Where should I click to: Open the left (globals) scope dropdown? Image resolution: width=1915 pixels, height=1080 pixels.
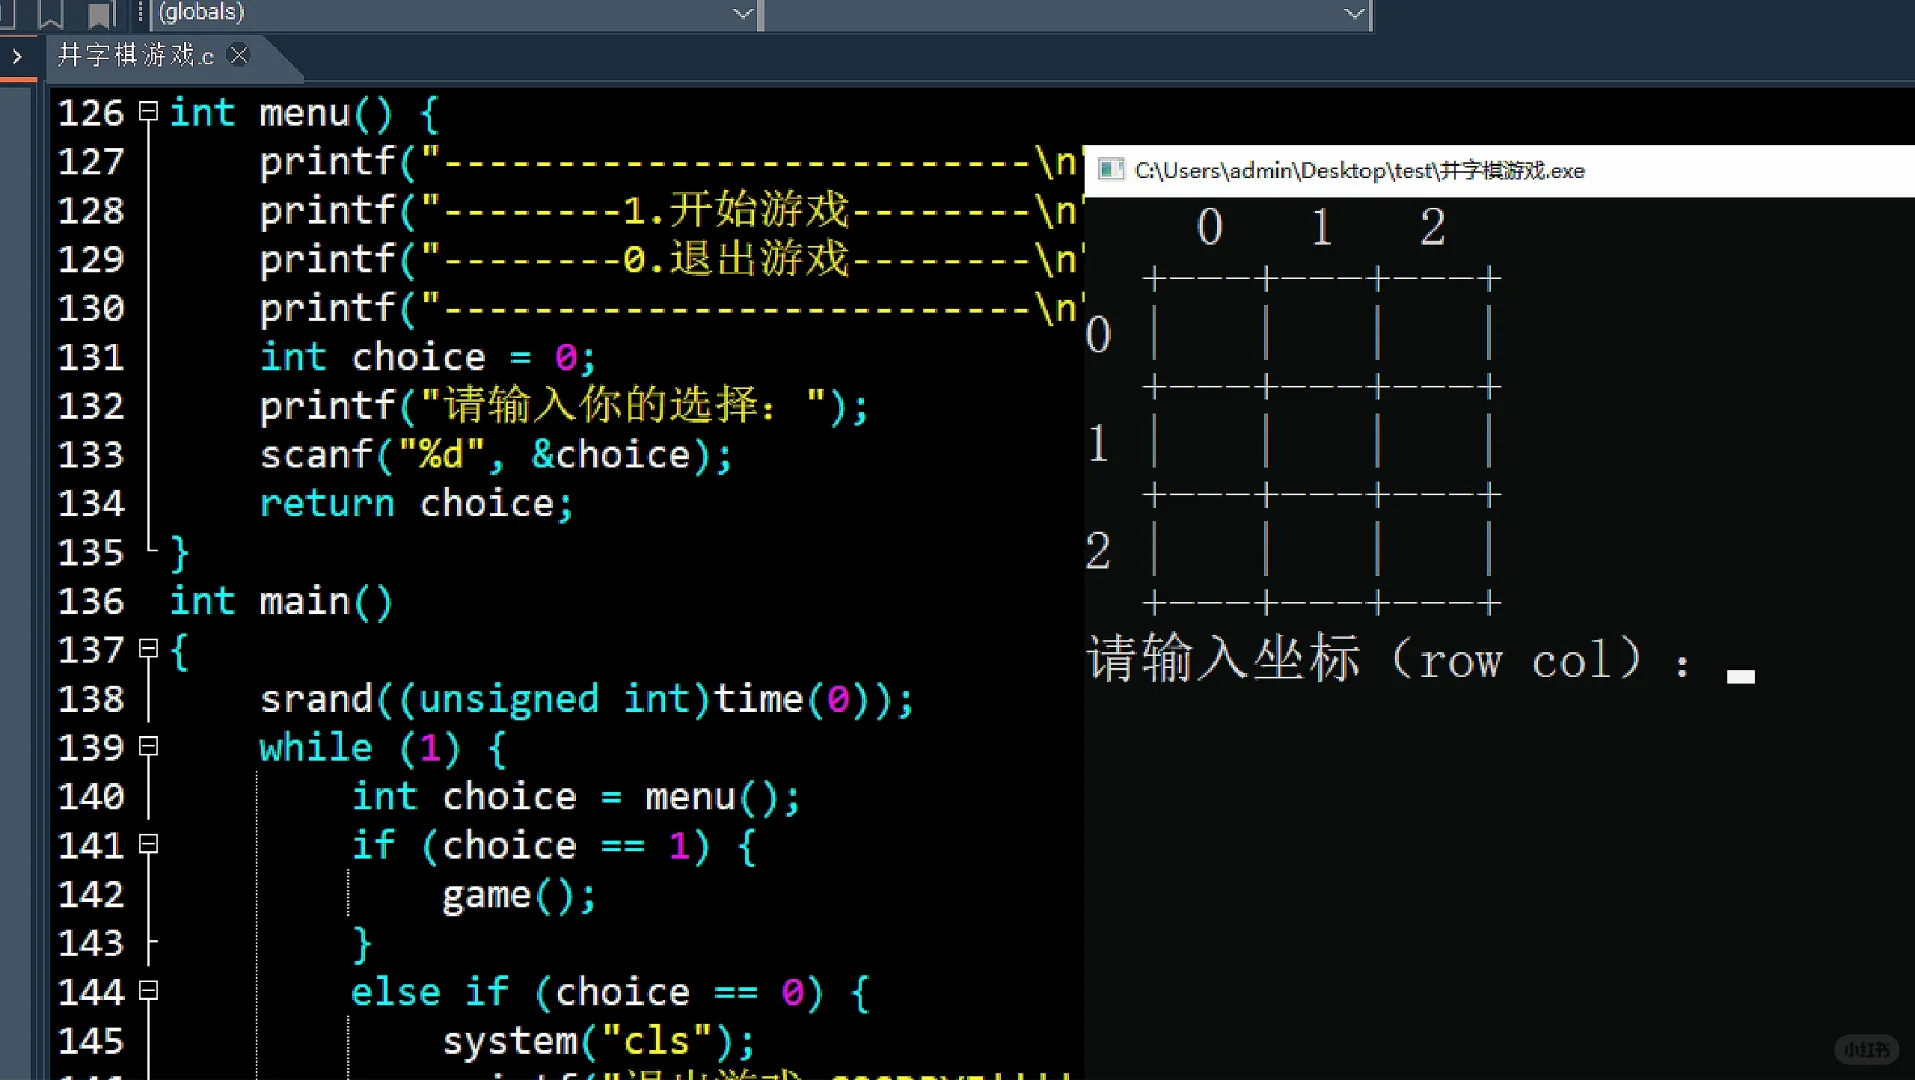coord(741,13)
